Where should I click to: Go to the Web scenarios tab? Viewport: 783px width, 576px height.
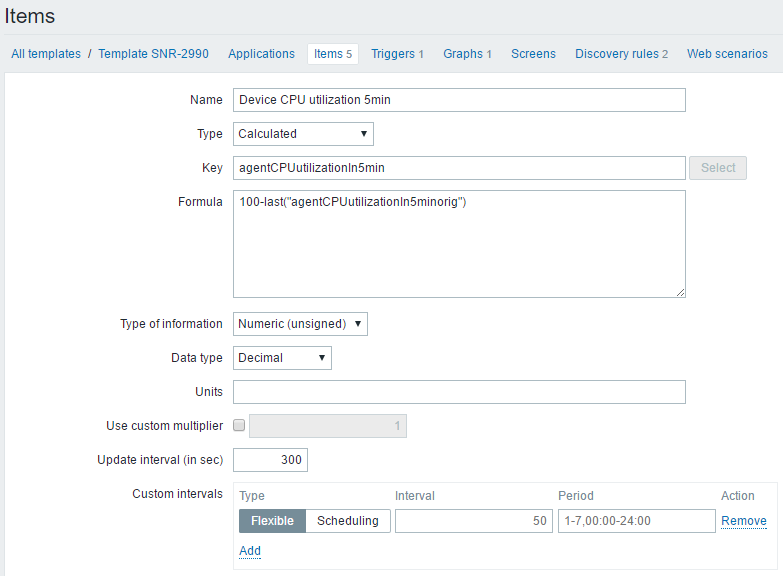(727, 54)
